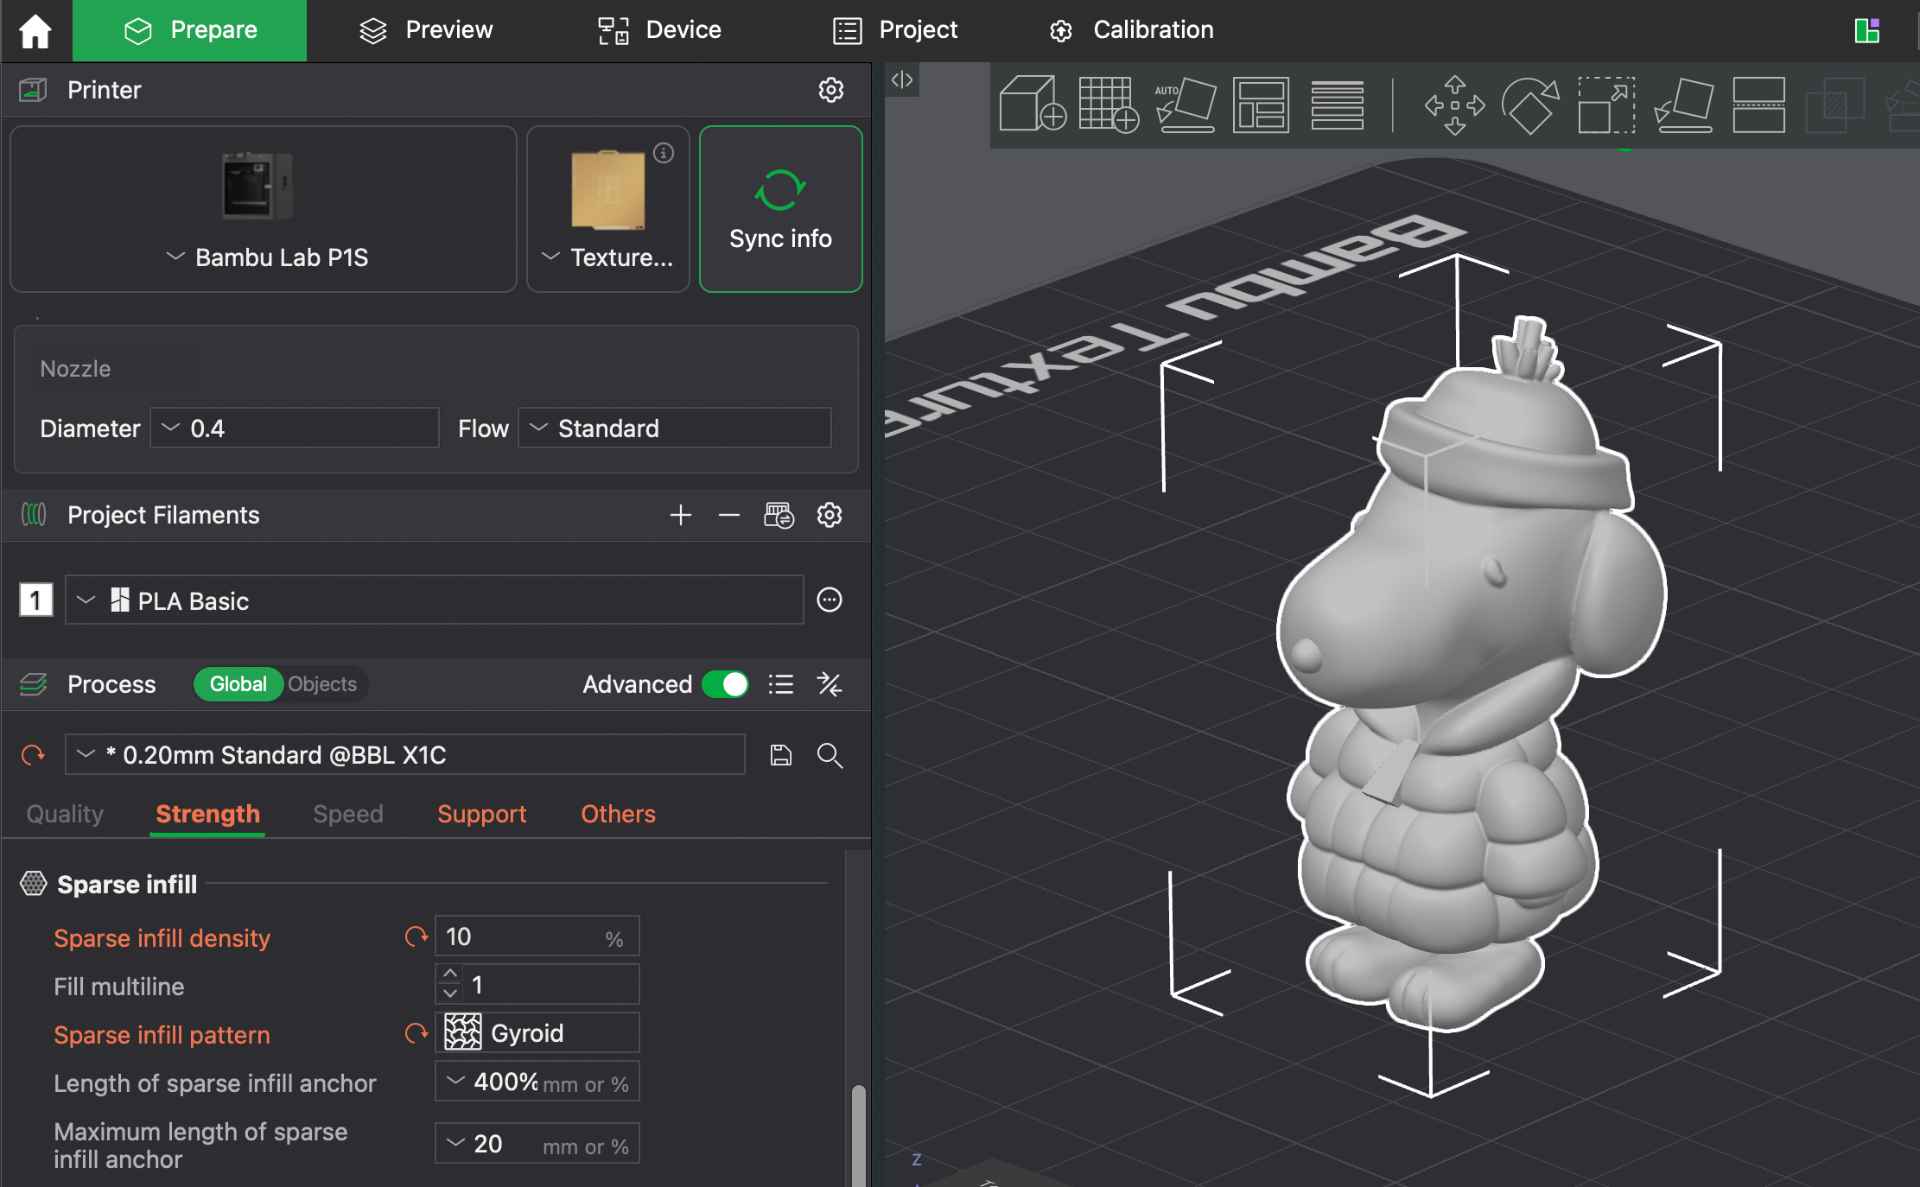This screenshot has height=1187, width=1920.
Task: Save the process preset
Action: pos(781,755)
